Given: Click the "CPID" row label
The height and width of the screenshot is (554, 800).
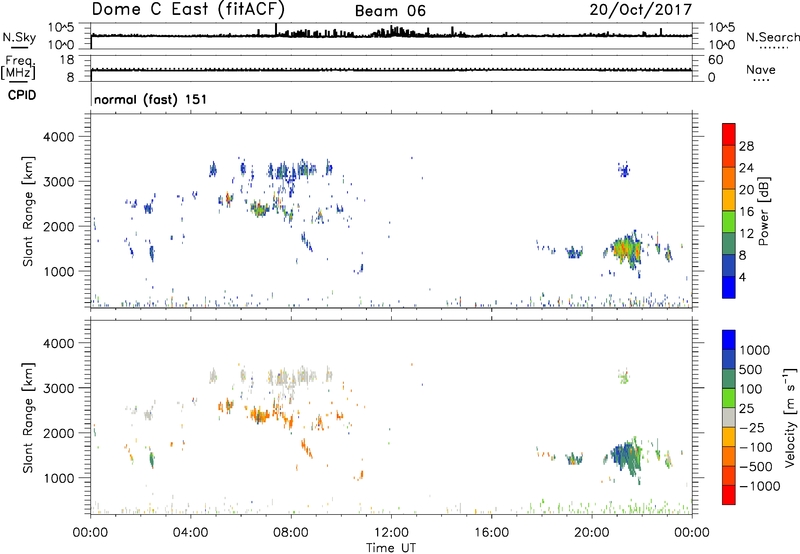Looking at the screenshot, I should tap(22, 95).
